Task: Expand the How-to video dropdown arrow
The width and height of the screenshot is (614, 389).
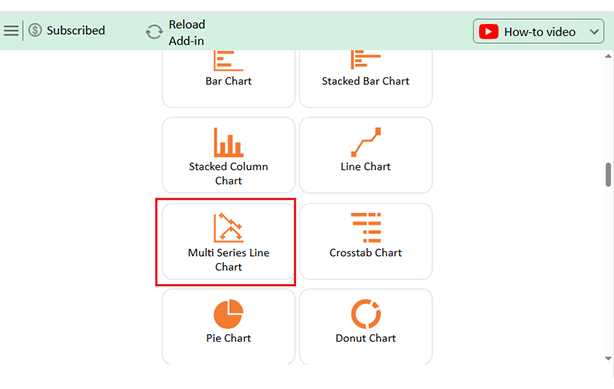Action: click(594, 32)
